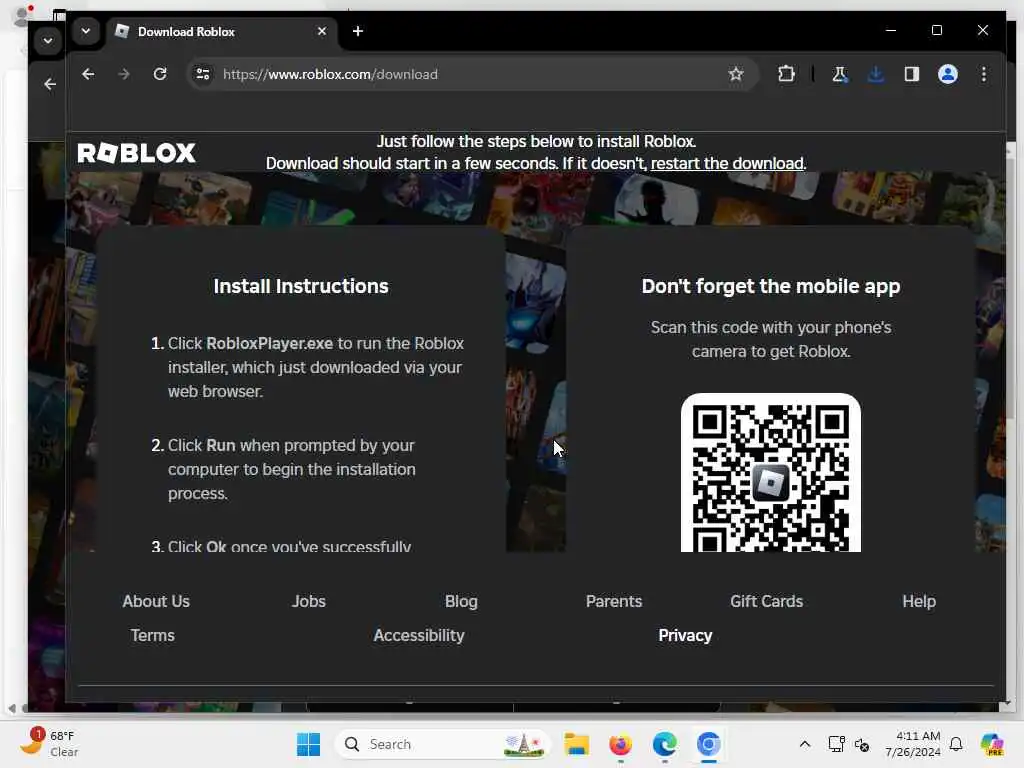1024x768 pixels.
Task: Click the taskbar Search box
Action: point(443,744)
